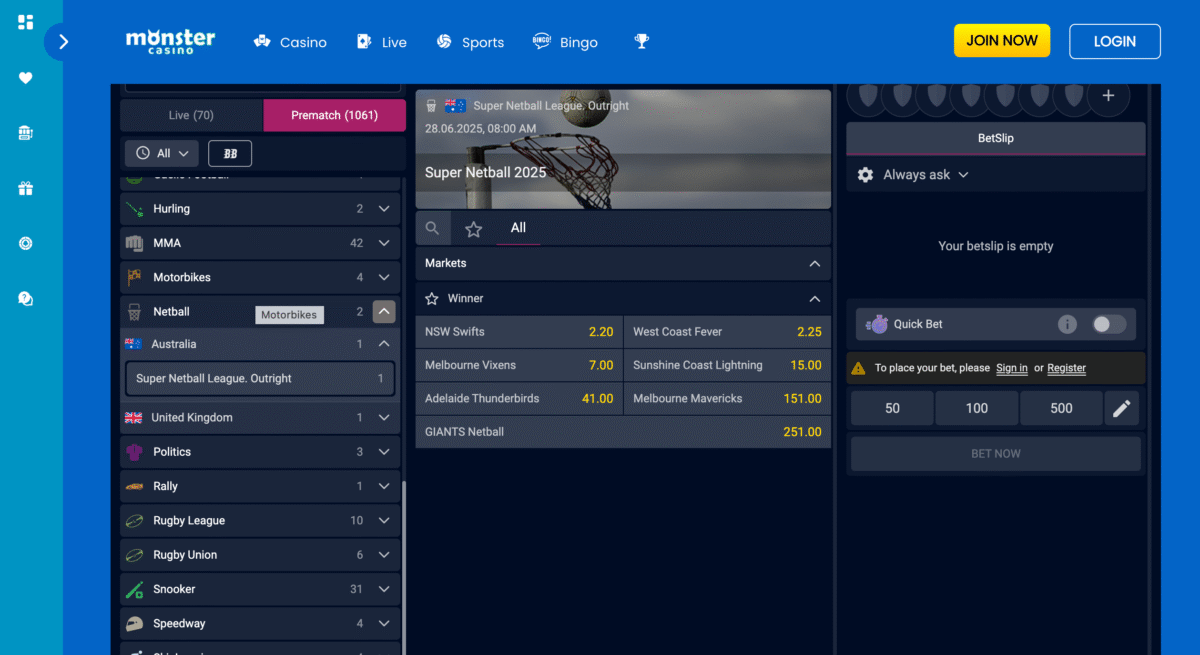Expand the Snooker category
1200x655 pixels.
(384, 589)
